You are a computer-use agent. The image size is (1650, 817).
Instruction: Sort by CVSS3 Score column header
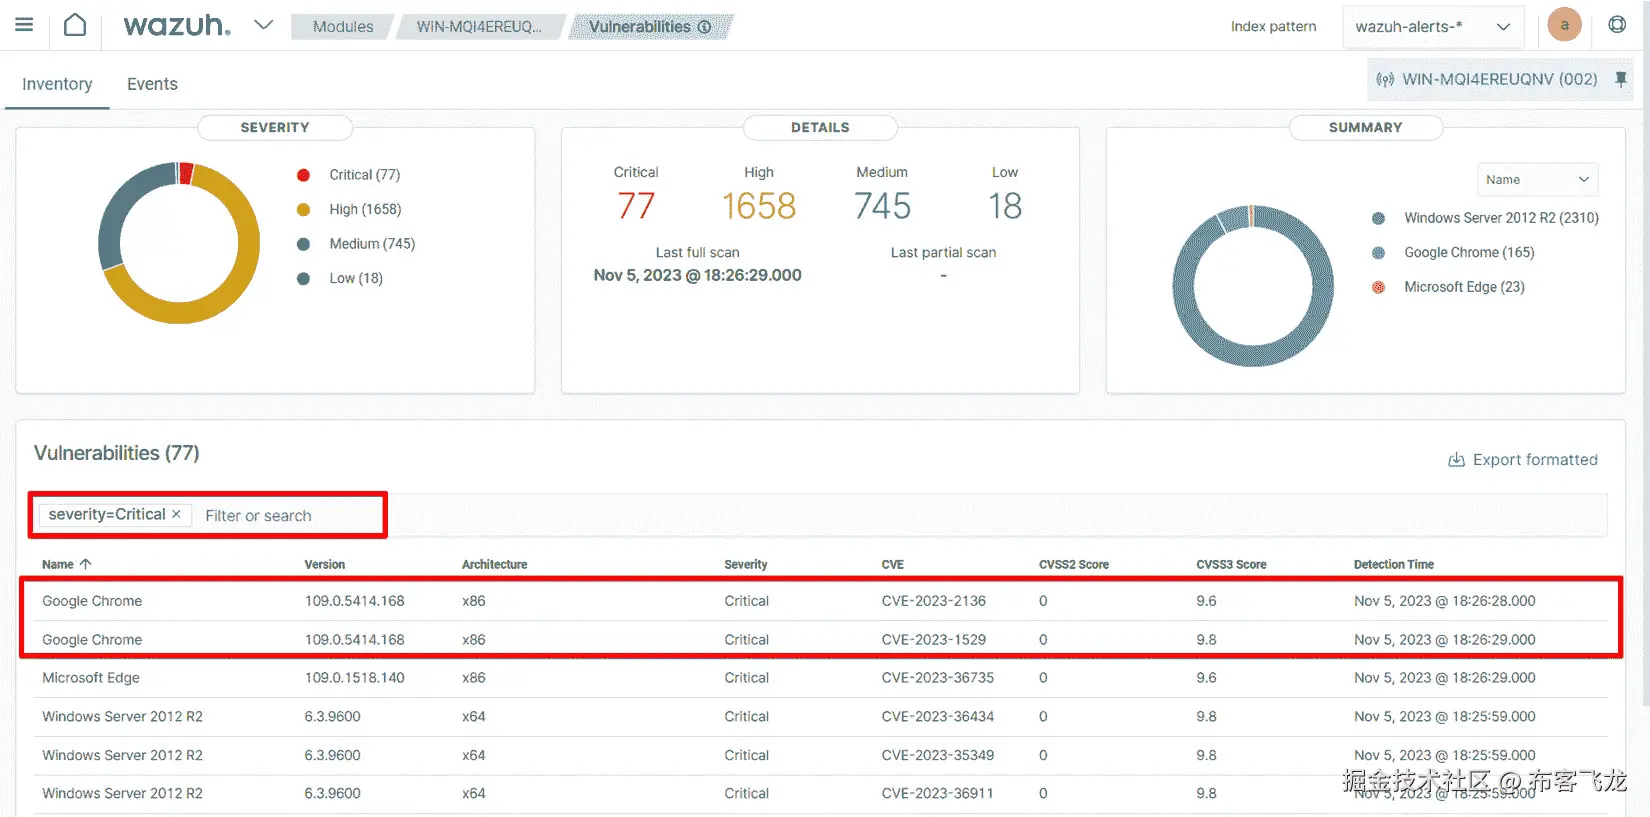(x=1231, y=565)
